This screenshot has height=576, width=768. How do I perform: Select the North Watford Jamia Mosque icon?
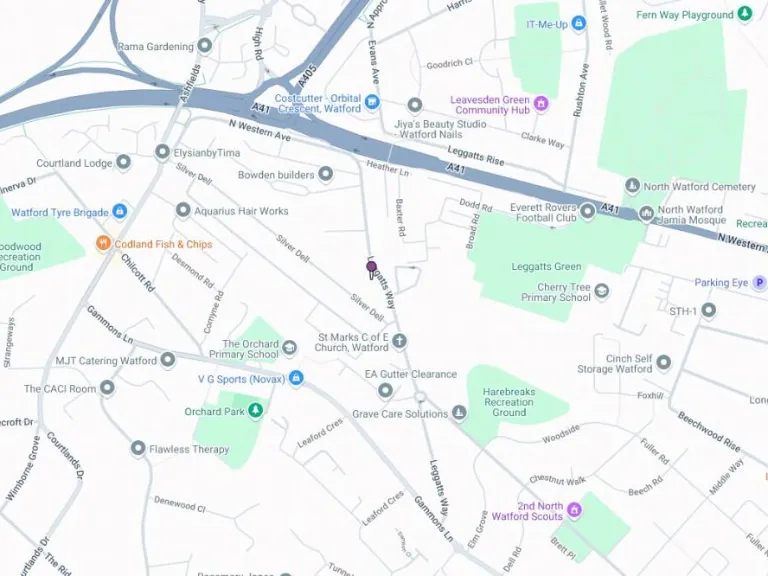point(647,213)
